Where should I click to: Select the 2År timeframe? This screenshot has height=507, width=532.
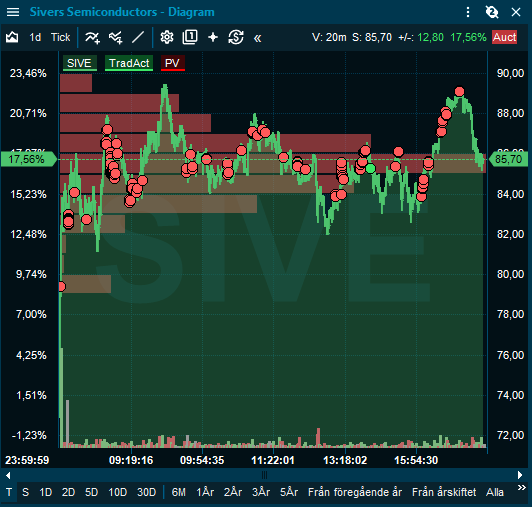[x=233, y=492]
